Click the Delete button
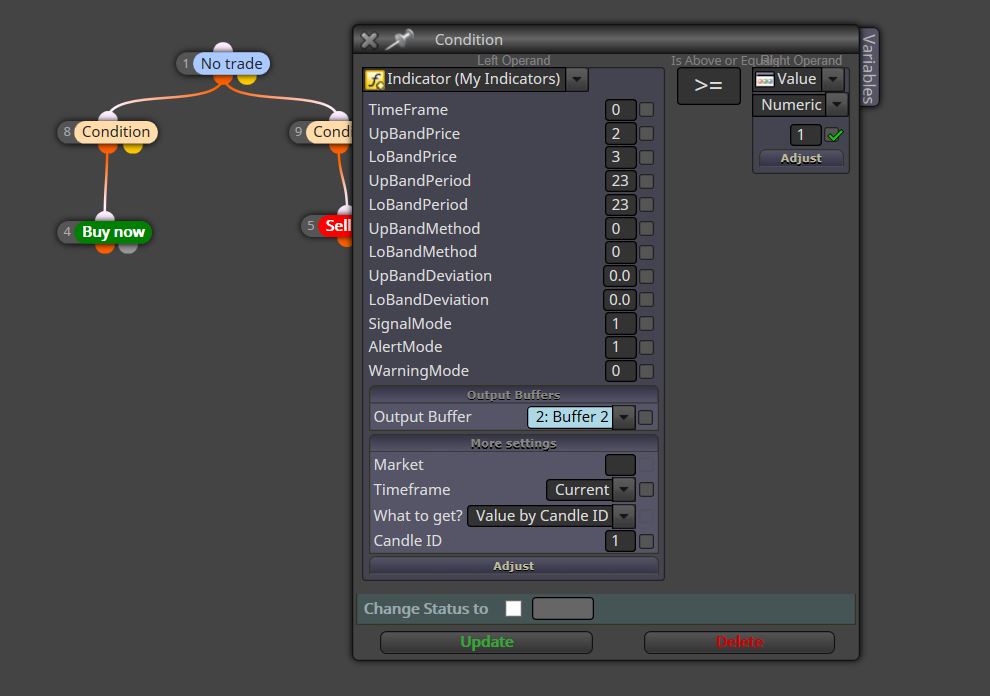 tap(739, 642)
